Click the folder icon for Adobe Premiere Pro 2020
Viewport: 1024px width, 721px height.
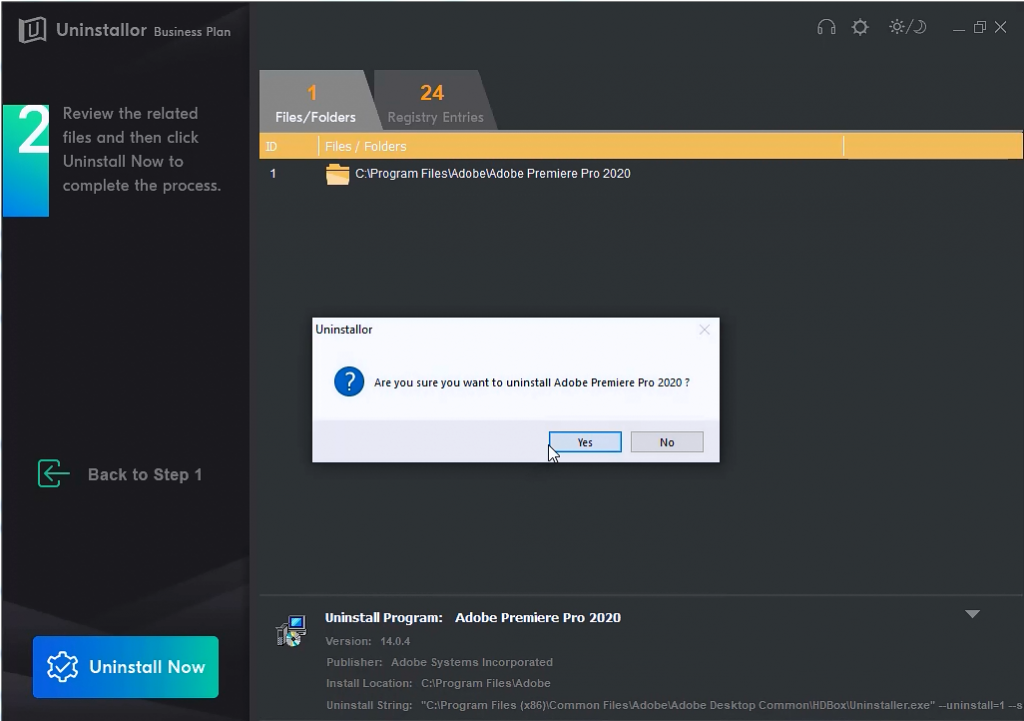coord(338,174)
